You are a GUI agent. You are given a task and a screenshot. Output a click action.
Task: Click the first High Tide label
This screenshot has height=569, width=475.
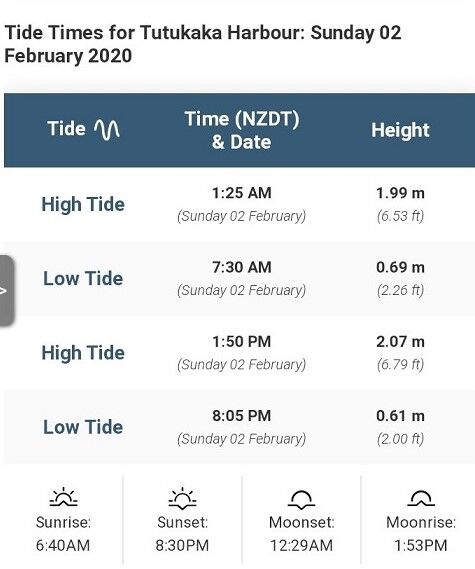83,204
